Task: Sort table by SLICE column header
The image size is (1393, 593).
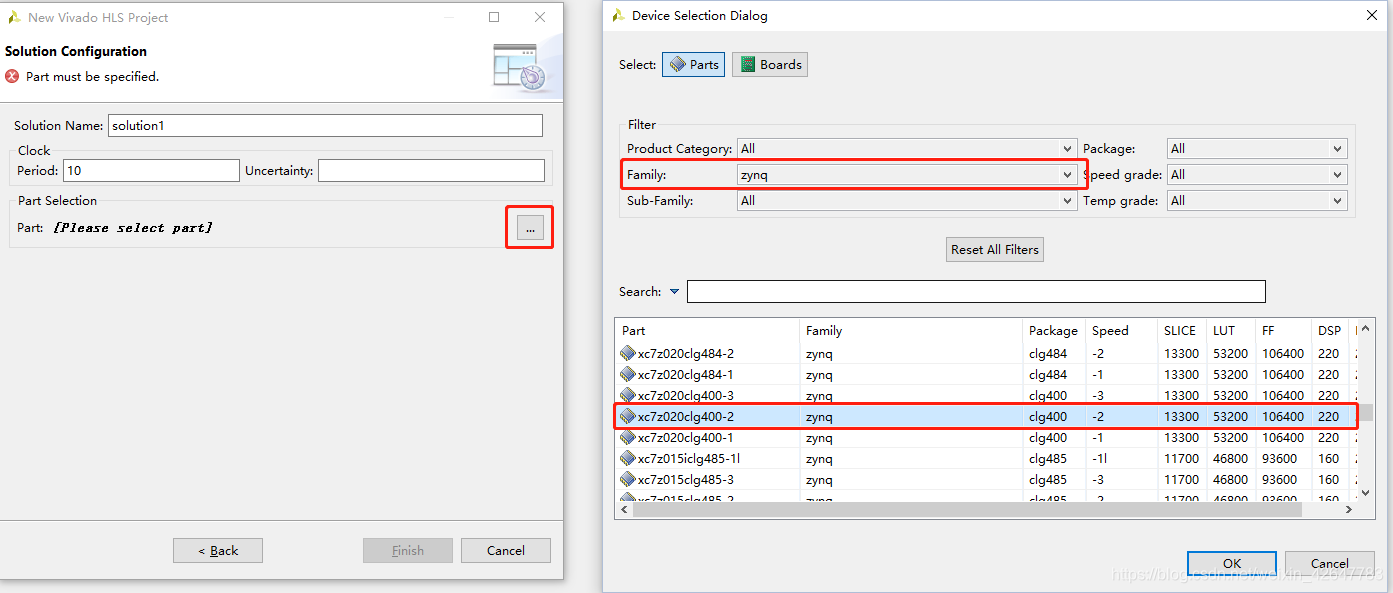Action: (x=1182, y=330)
